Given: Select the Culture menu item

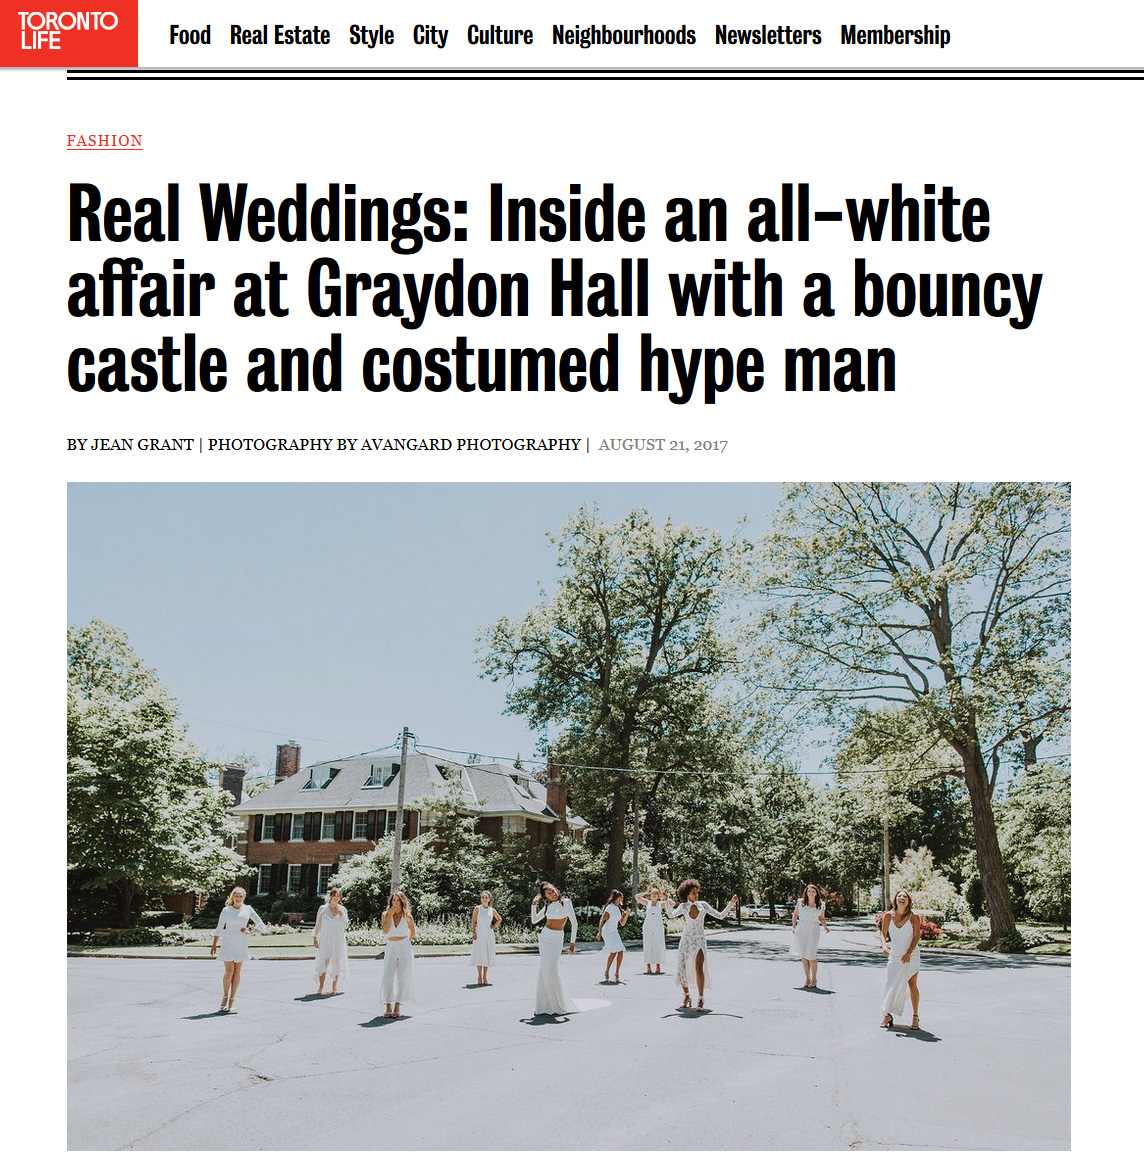Looking at the screenshot, I should coord(499,36).
